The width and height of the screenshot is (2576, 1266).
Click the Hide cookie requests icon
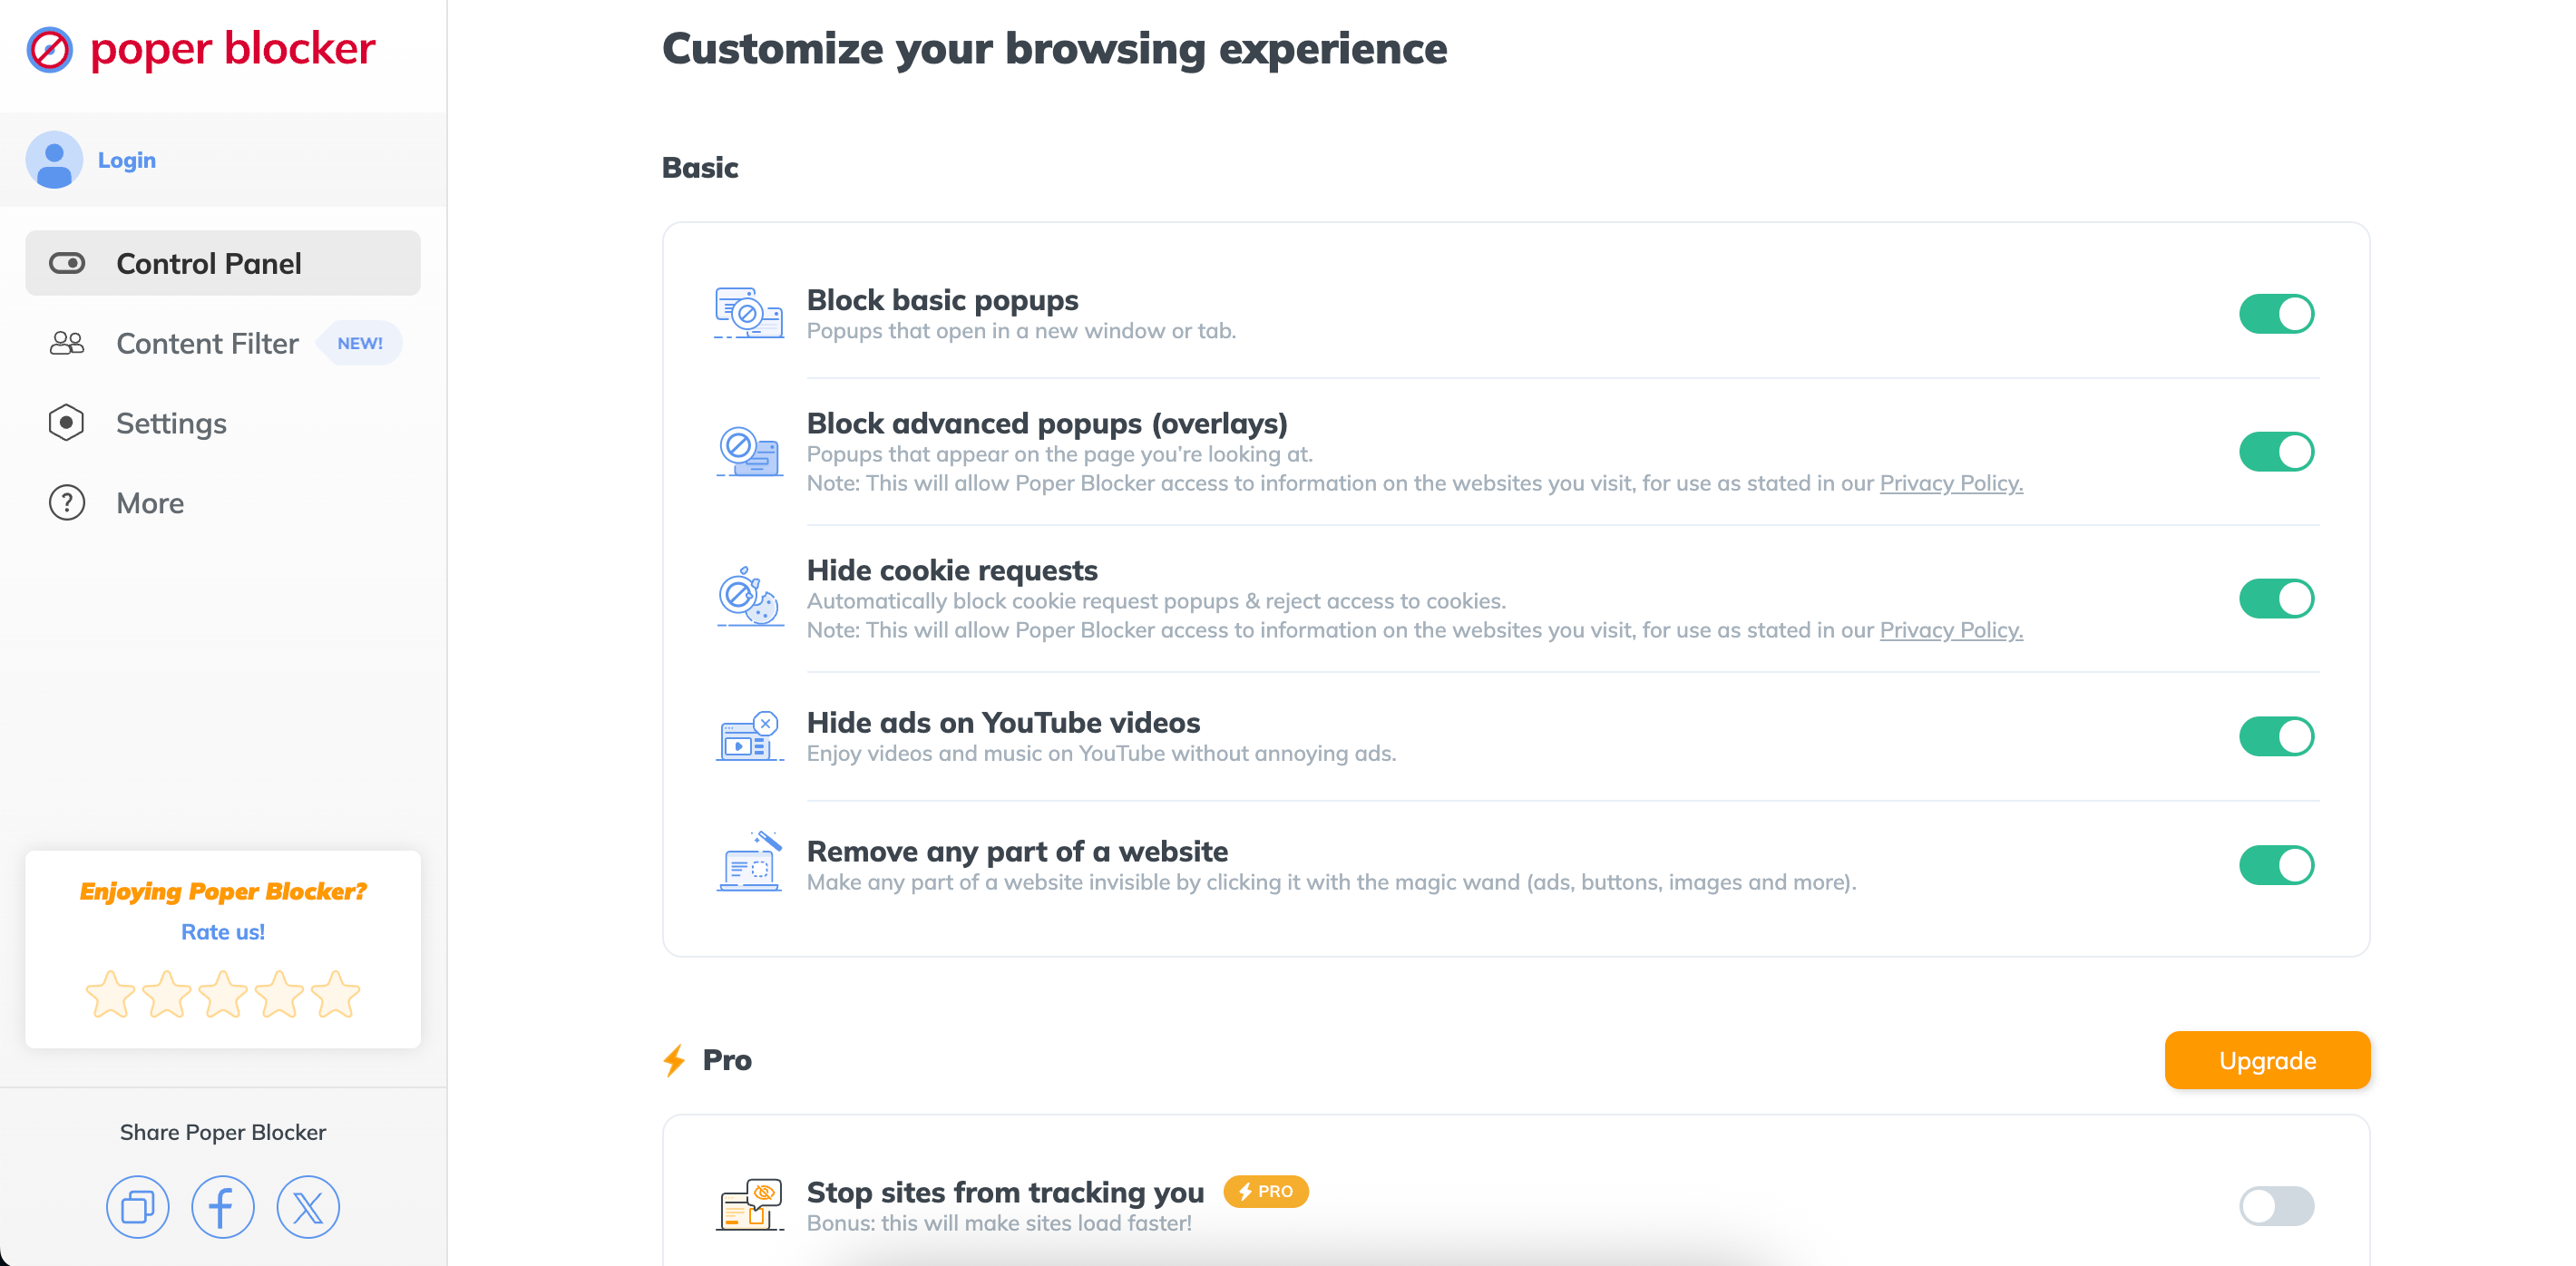pos(749,598)
